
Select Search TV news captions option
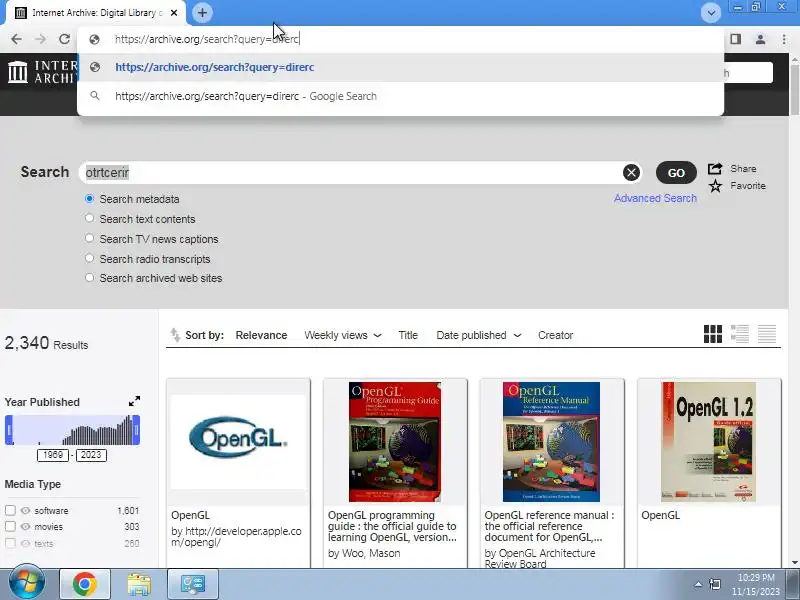coord(89,238)
